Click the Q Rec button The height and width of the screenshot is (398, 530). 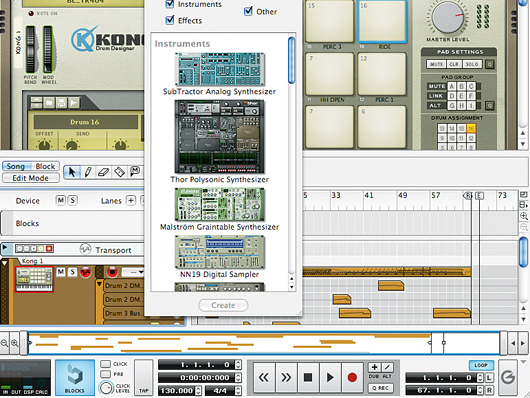coord(381,388)
